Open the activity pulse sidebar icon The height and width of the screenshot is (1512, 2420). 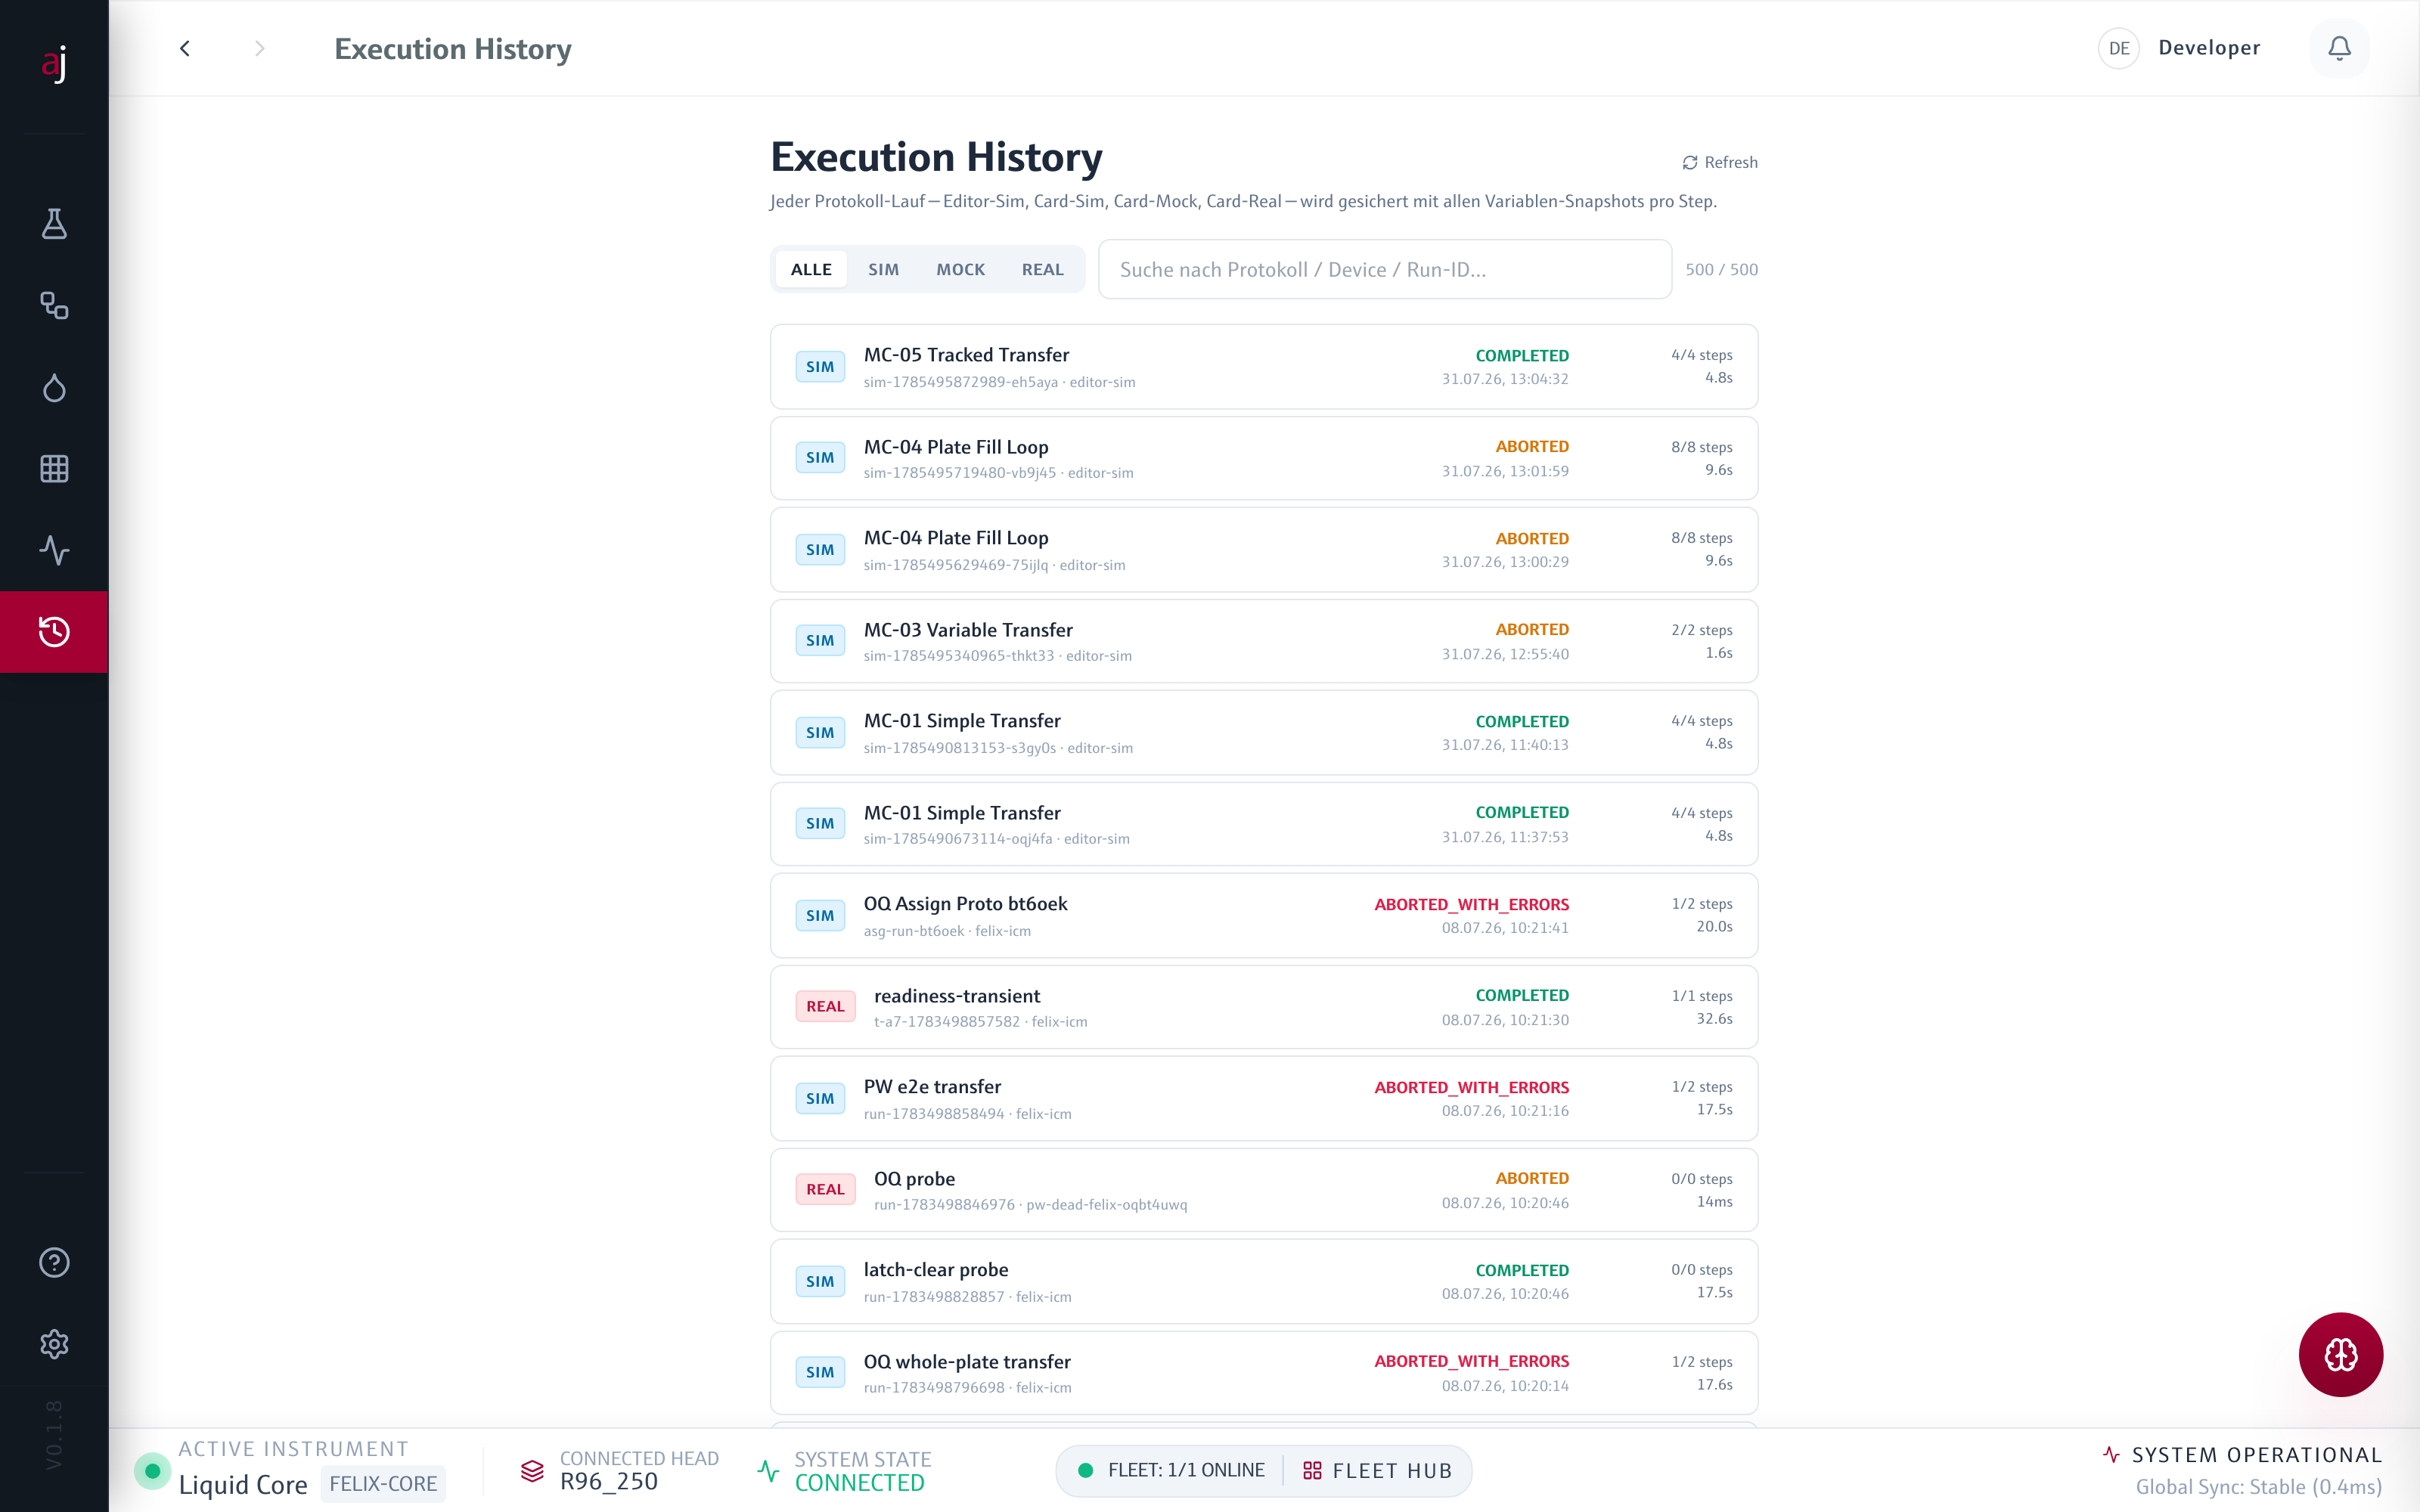pos(54,550)
